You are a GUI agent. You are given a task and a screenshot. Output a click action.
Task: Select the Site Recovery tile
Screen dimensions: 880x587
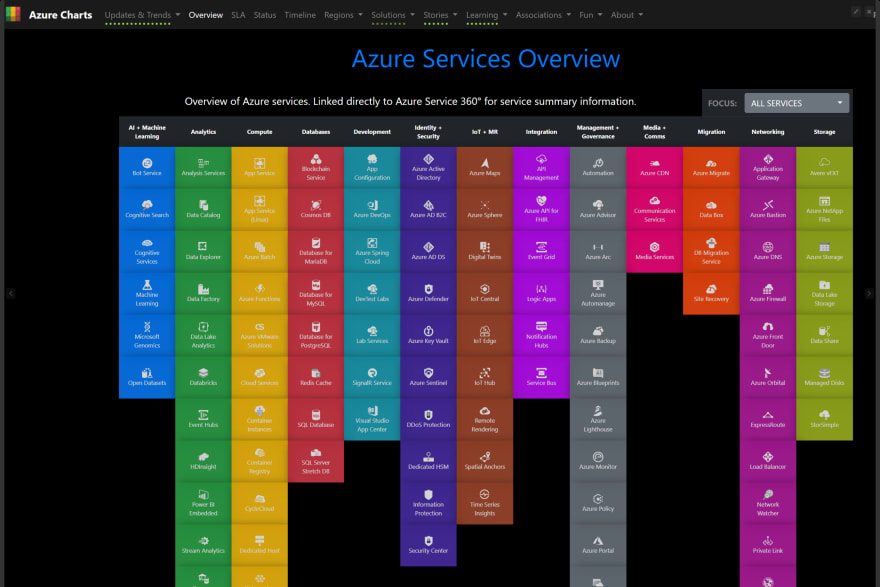coord(711,294)
